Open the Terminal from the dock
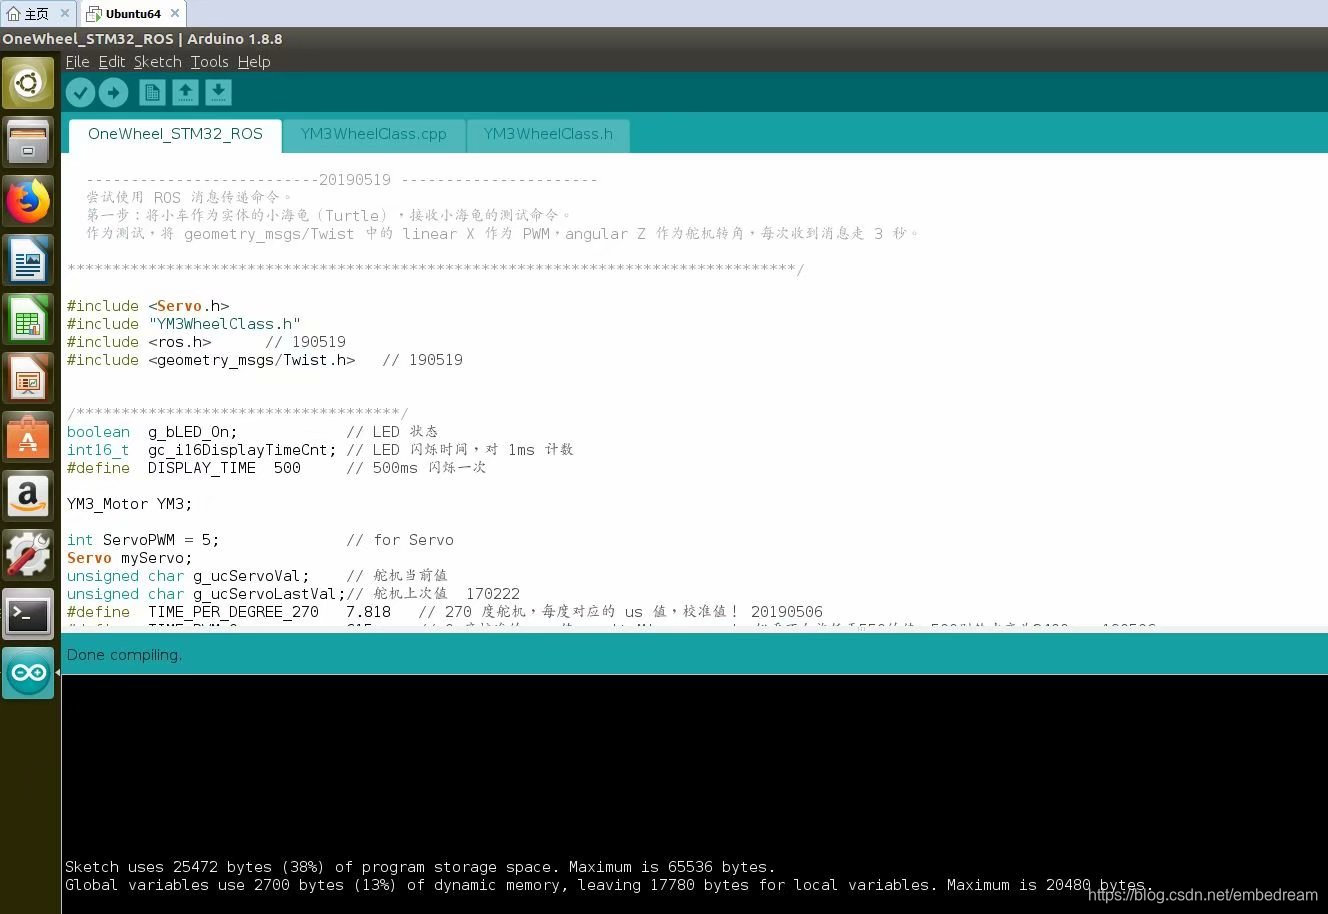Image resolution: width=1328 pixels, height=914 pixels. (28, 615)
